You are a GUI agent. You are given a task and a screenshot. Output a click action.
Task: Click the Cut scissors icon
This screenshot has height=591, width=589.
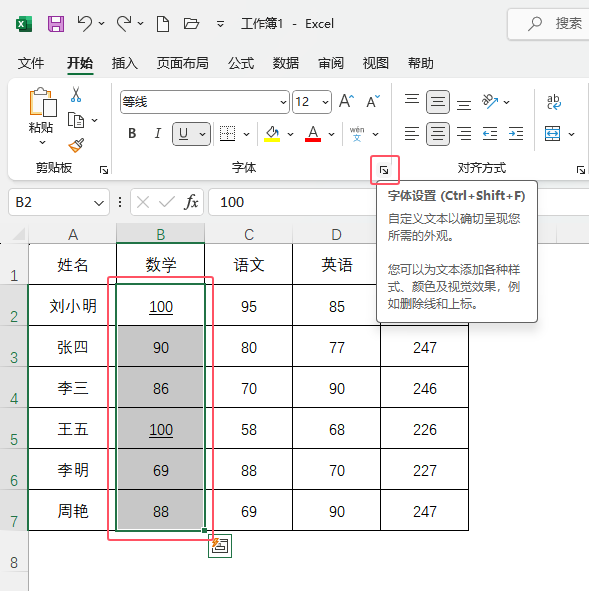[x=76, y=95]
